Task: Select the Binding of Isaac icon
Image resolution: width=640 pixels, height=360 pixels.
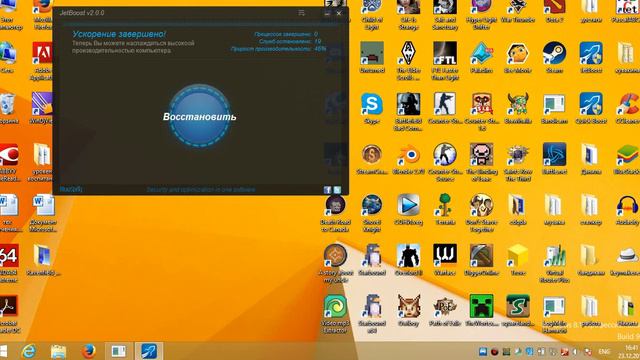Action: pyautogui.click(x=482, y=162)
